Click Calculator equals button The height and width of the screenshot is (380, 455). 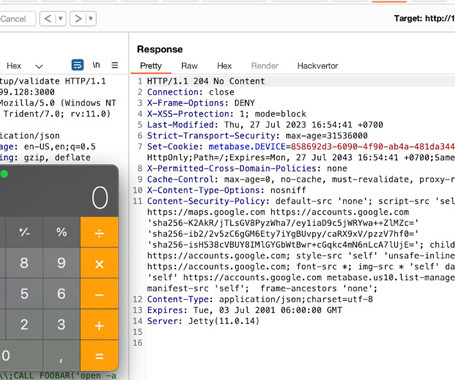coord(99,356)
